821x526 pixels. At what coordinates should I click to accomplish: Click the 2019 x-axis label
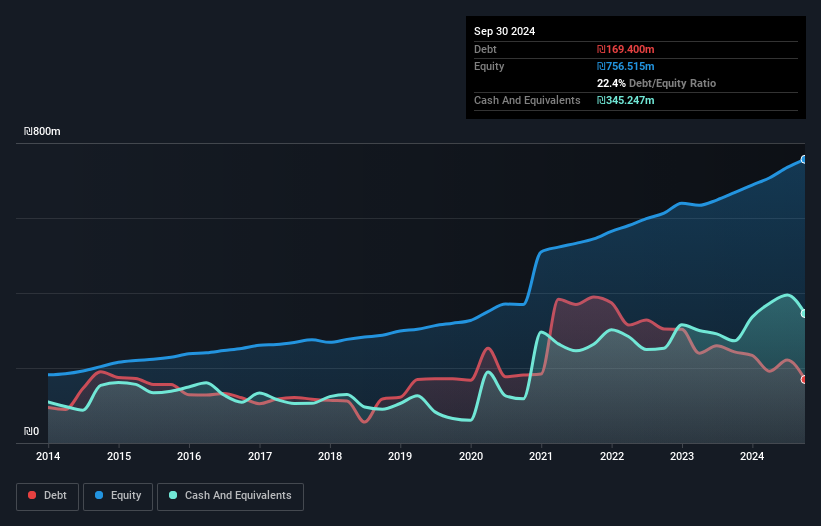[x=400, y=456]
